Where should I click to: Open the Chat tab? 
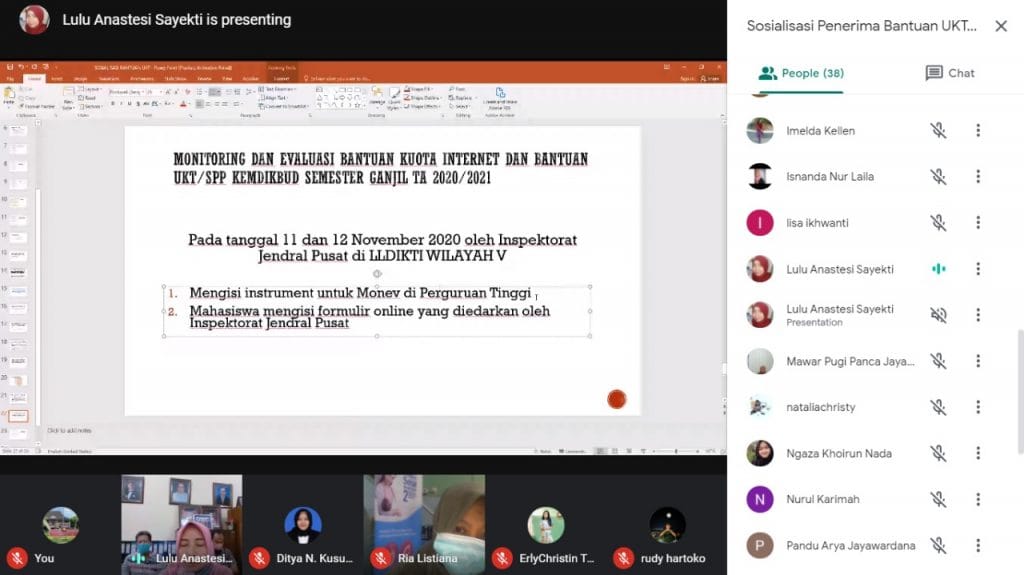[950, 73]
